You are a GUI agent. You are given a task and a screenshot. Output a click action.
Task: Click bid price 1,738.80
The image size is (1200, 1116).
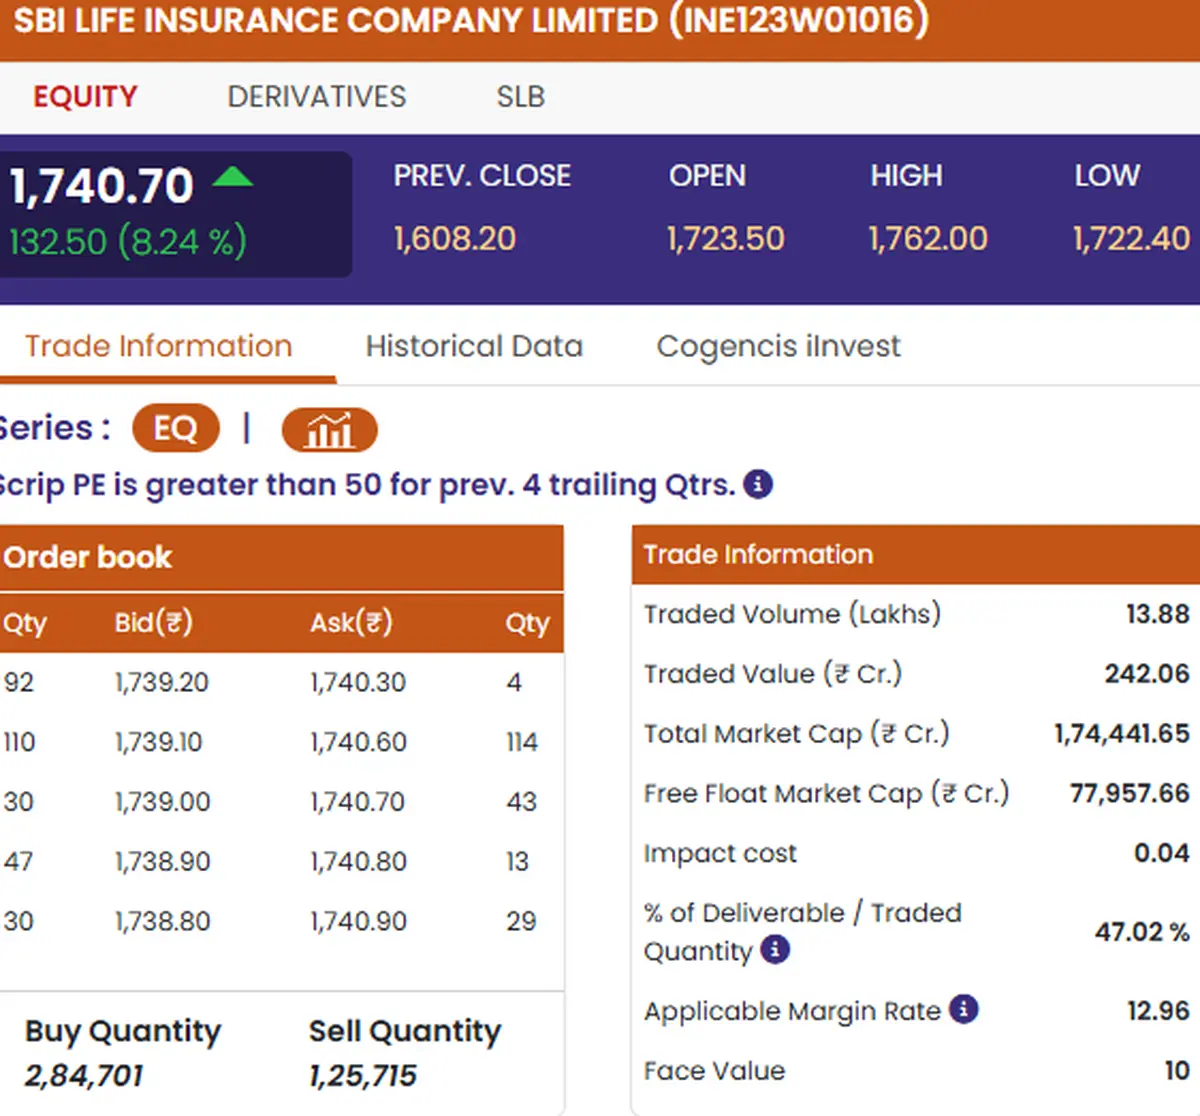tap(162, 921)
